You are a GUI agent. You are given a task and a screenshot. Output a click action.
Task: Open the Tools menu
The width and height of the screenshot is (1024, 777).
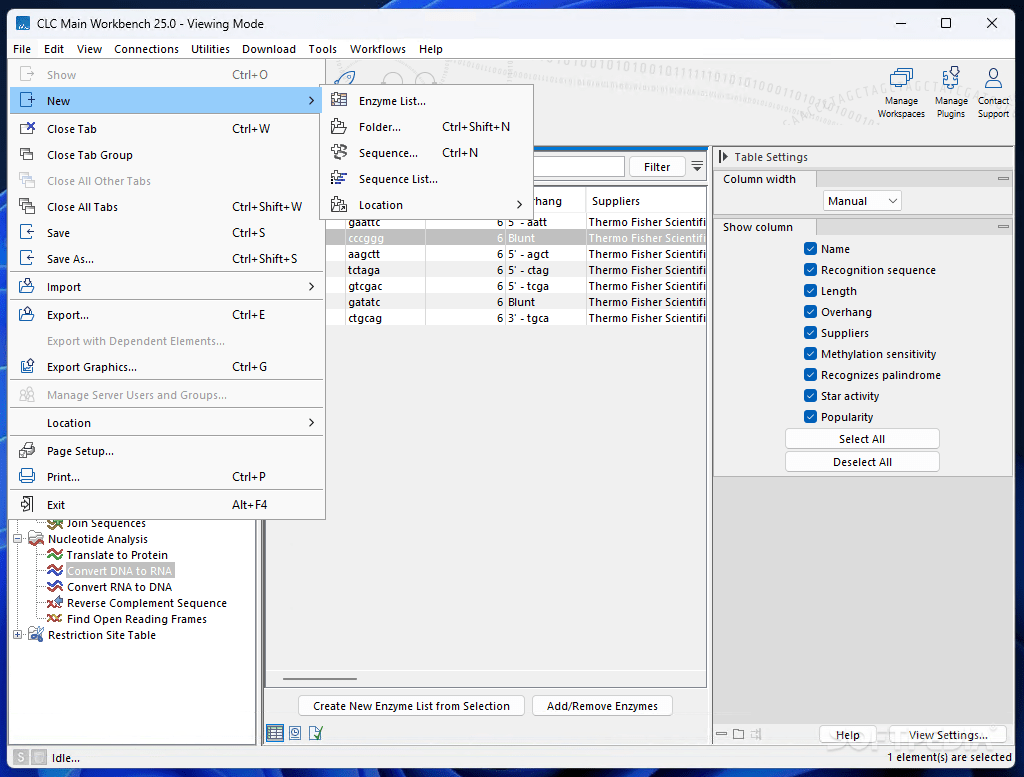point(322,48)
